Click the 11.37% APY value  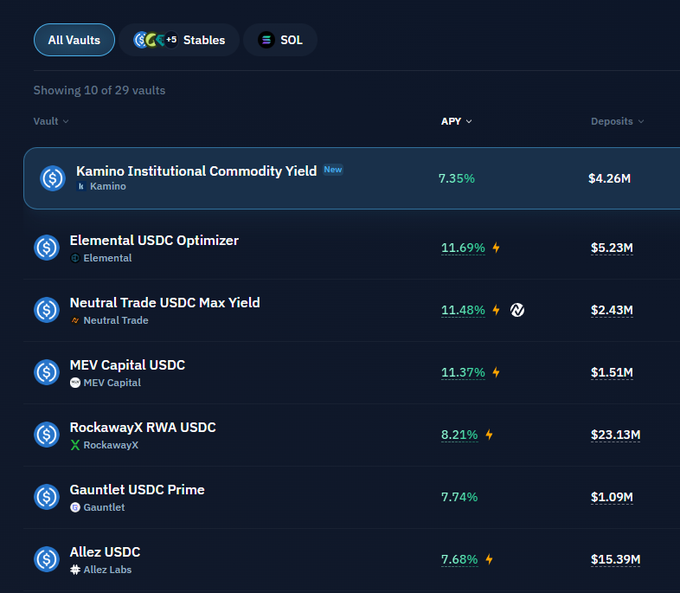463,373
